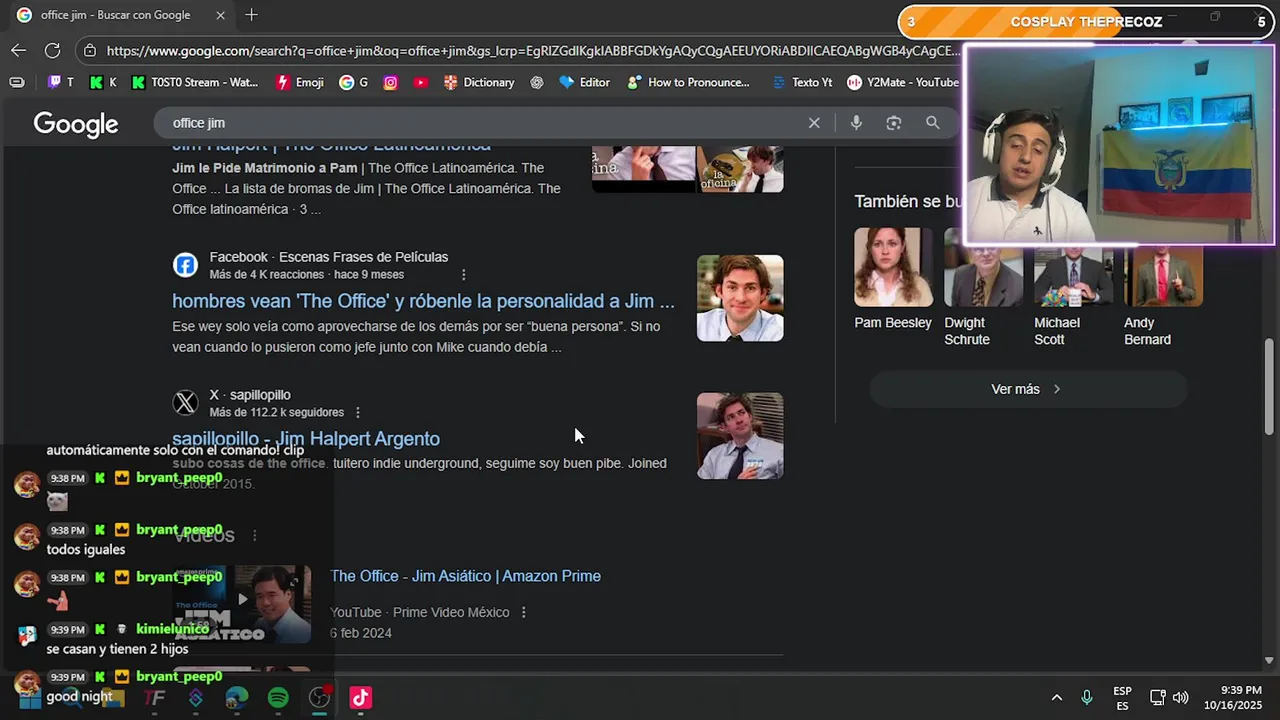Switch the ESP ES input language indicator
This screenshot has width=1280, height=720.
click(1122, 698)
